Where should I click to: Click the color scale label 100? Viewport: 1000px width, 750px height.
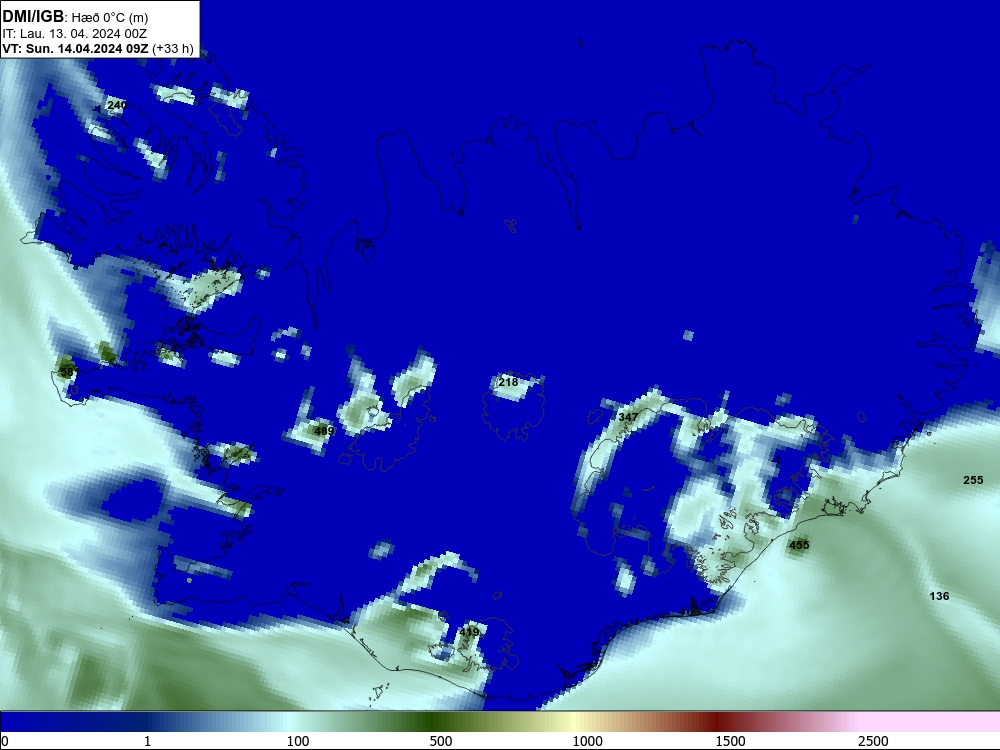point(298,741)
